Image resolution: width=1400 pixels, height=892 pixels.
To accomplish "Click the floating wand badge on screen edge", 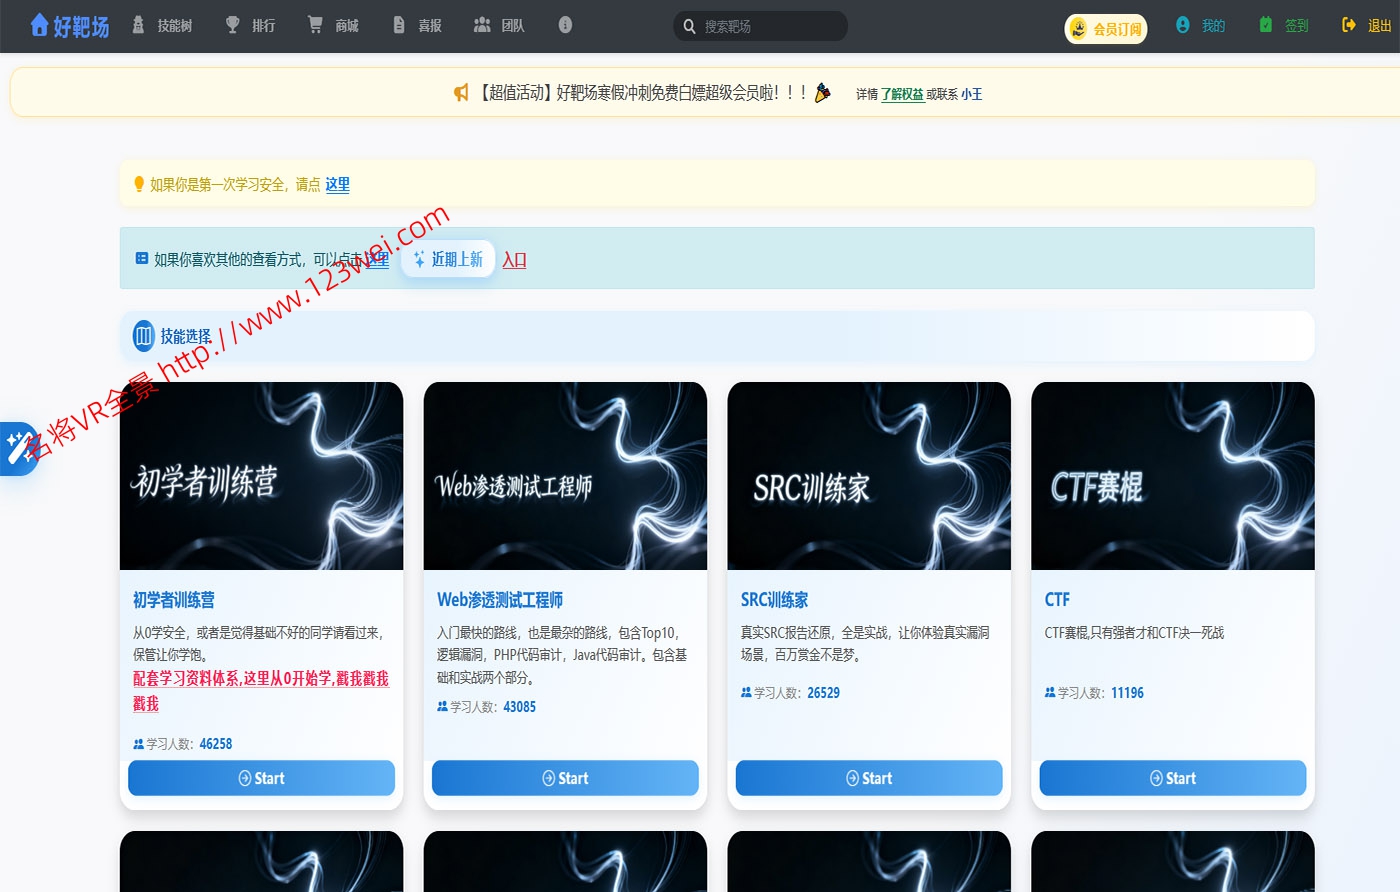I will click(x=18, y=450).
